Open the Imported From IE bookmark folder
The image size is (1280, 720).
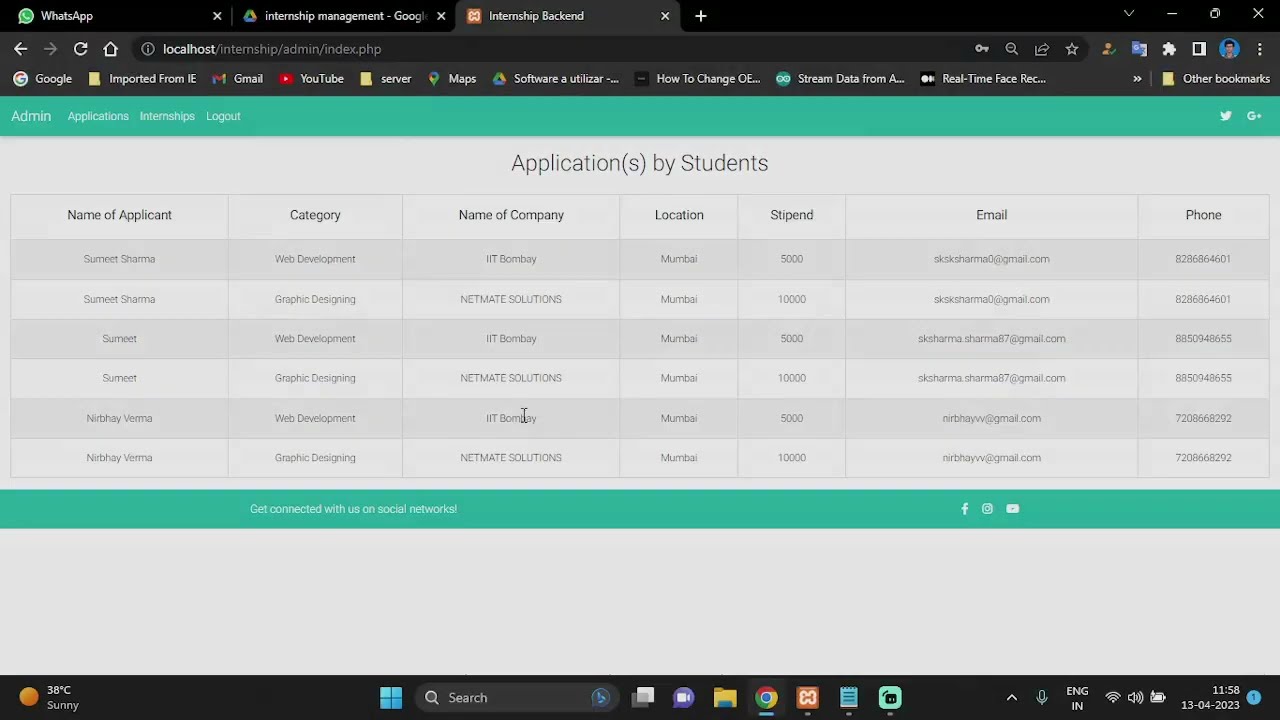pos(142,79)
